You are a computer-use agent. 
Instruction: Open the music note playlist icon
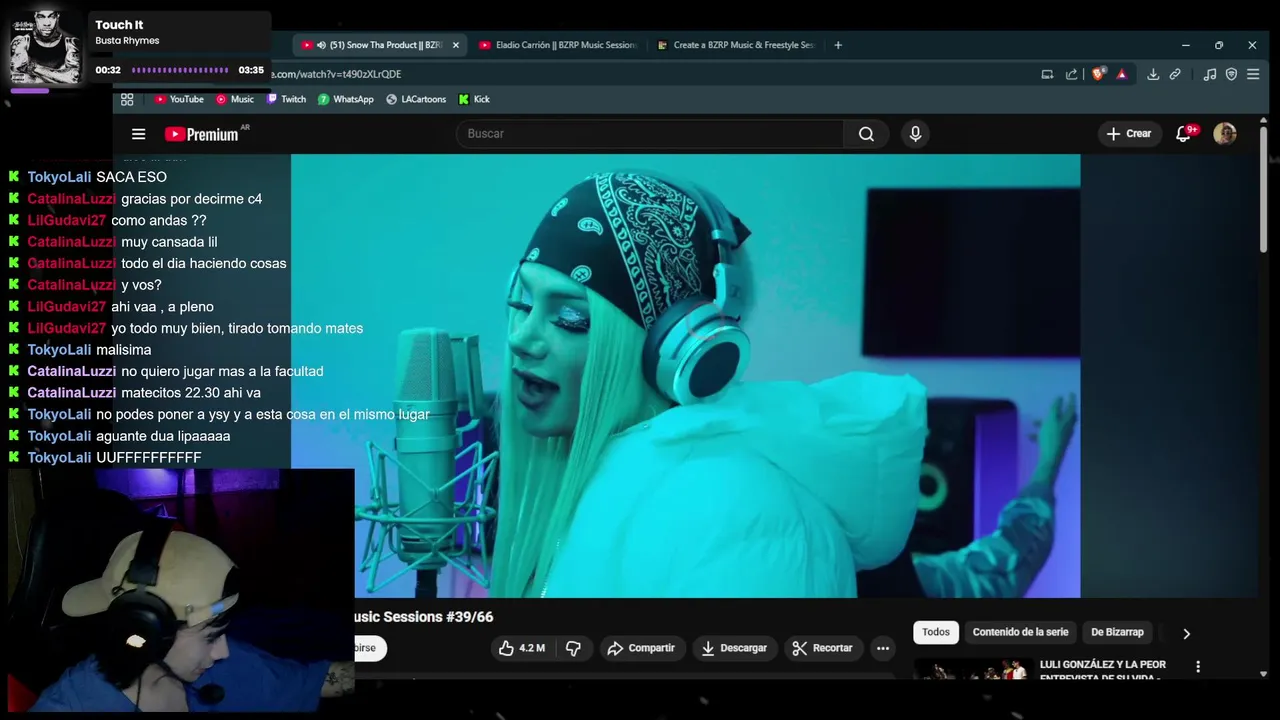point(1209,74)
